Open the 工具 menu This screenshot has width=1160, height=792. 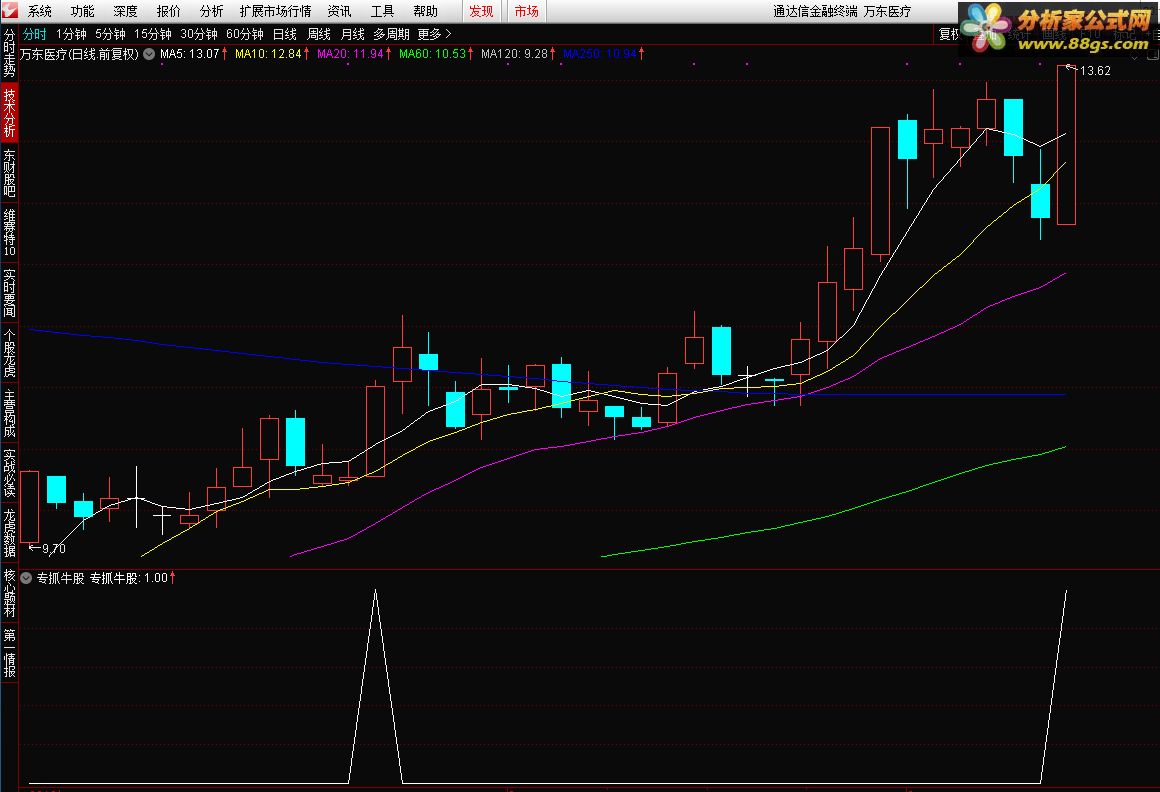coord(382,11)
